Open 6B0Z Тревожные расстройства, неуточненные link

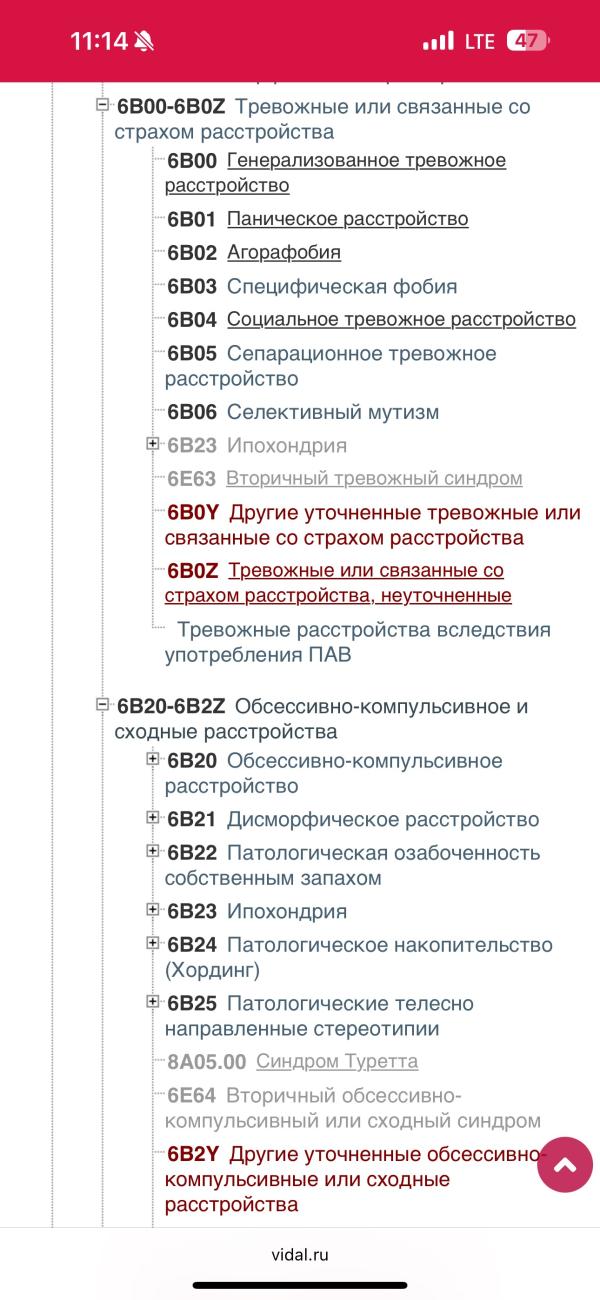coord(338,583)
